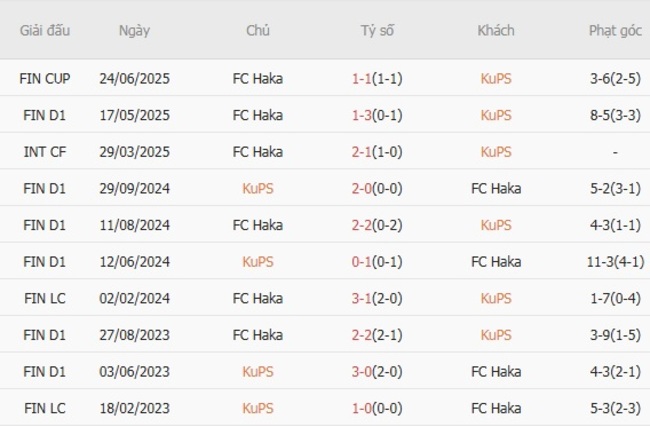Click the Phạt góc column header
Image resolution: width=650 pixels, height=427 pixels.
pyautogui.click(x=614, y=31)
